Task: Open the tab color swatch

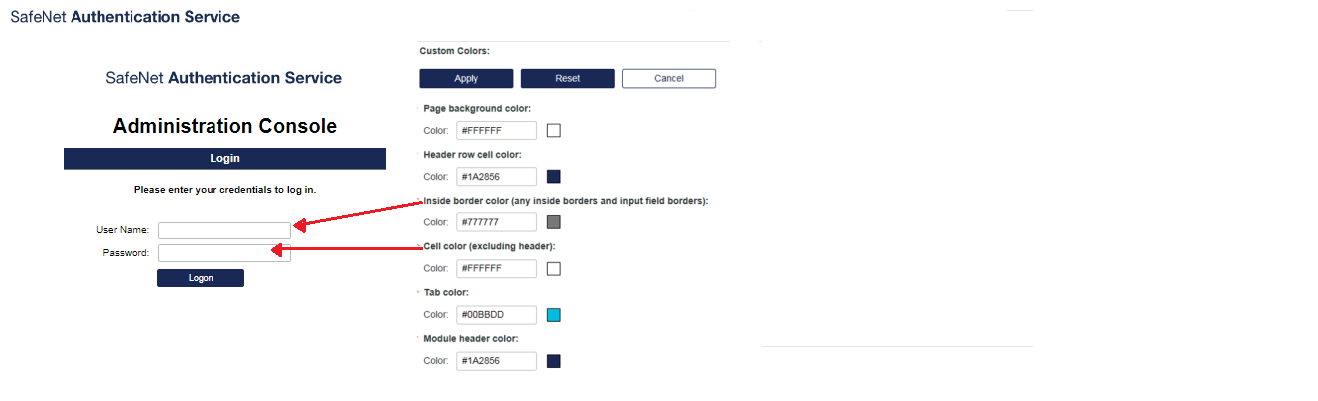Action: [x=554, y=315]
